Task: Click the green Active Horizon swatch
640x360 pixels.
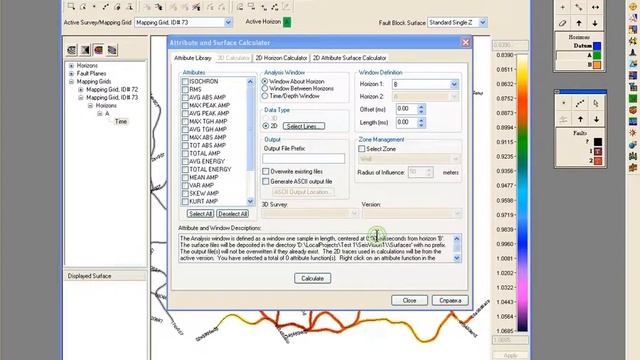Action: tap(287, 22)
